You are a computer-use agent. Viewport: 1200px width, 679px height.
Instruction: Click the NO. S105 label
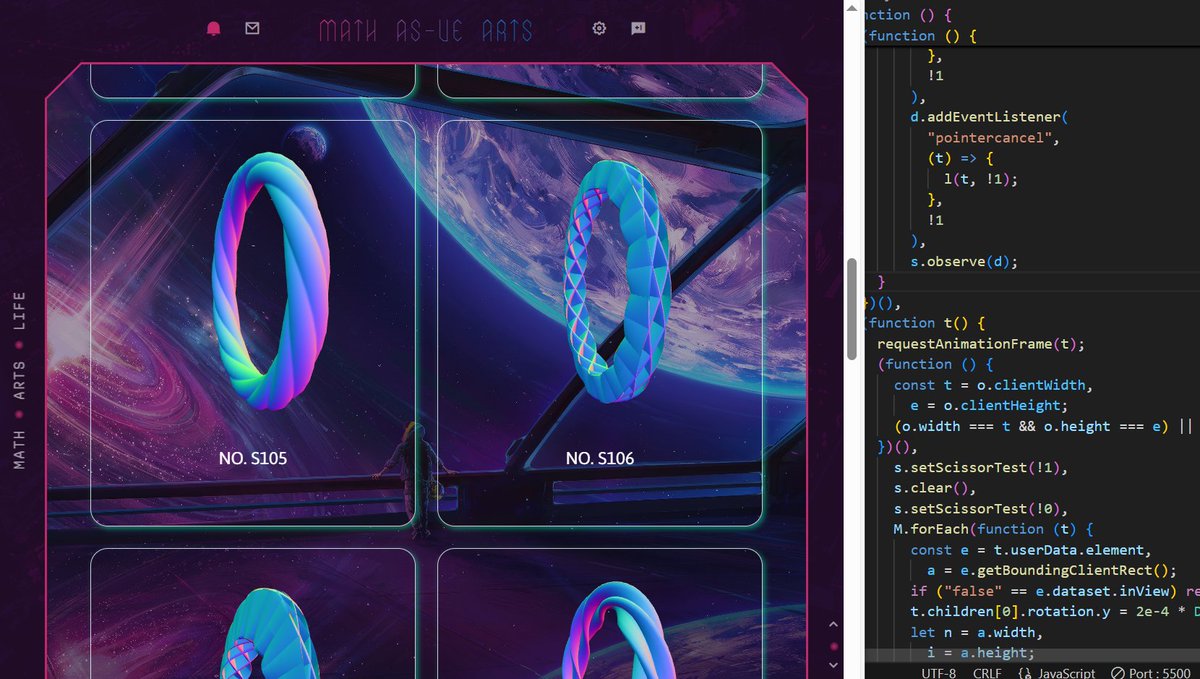253,458
